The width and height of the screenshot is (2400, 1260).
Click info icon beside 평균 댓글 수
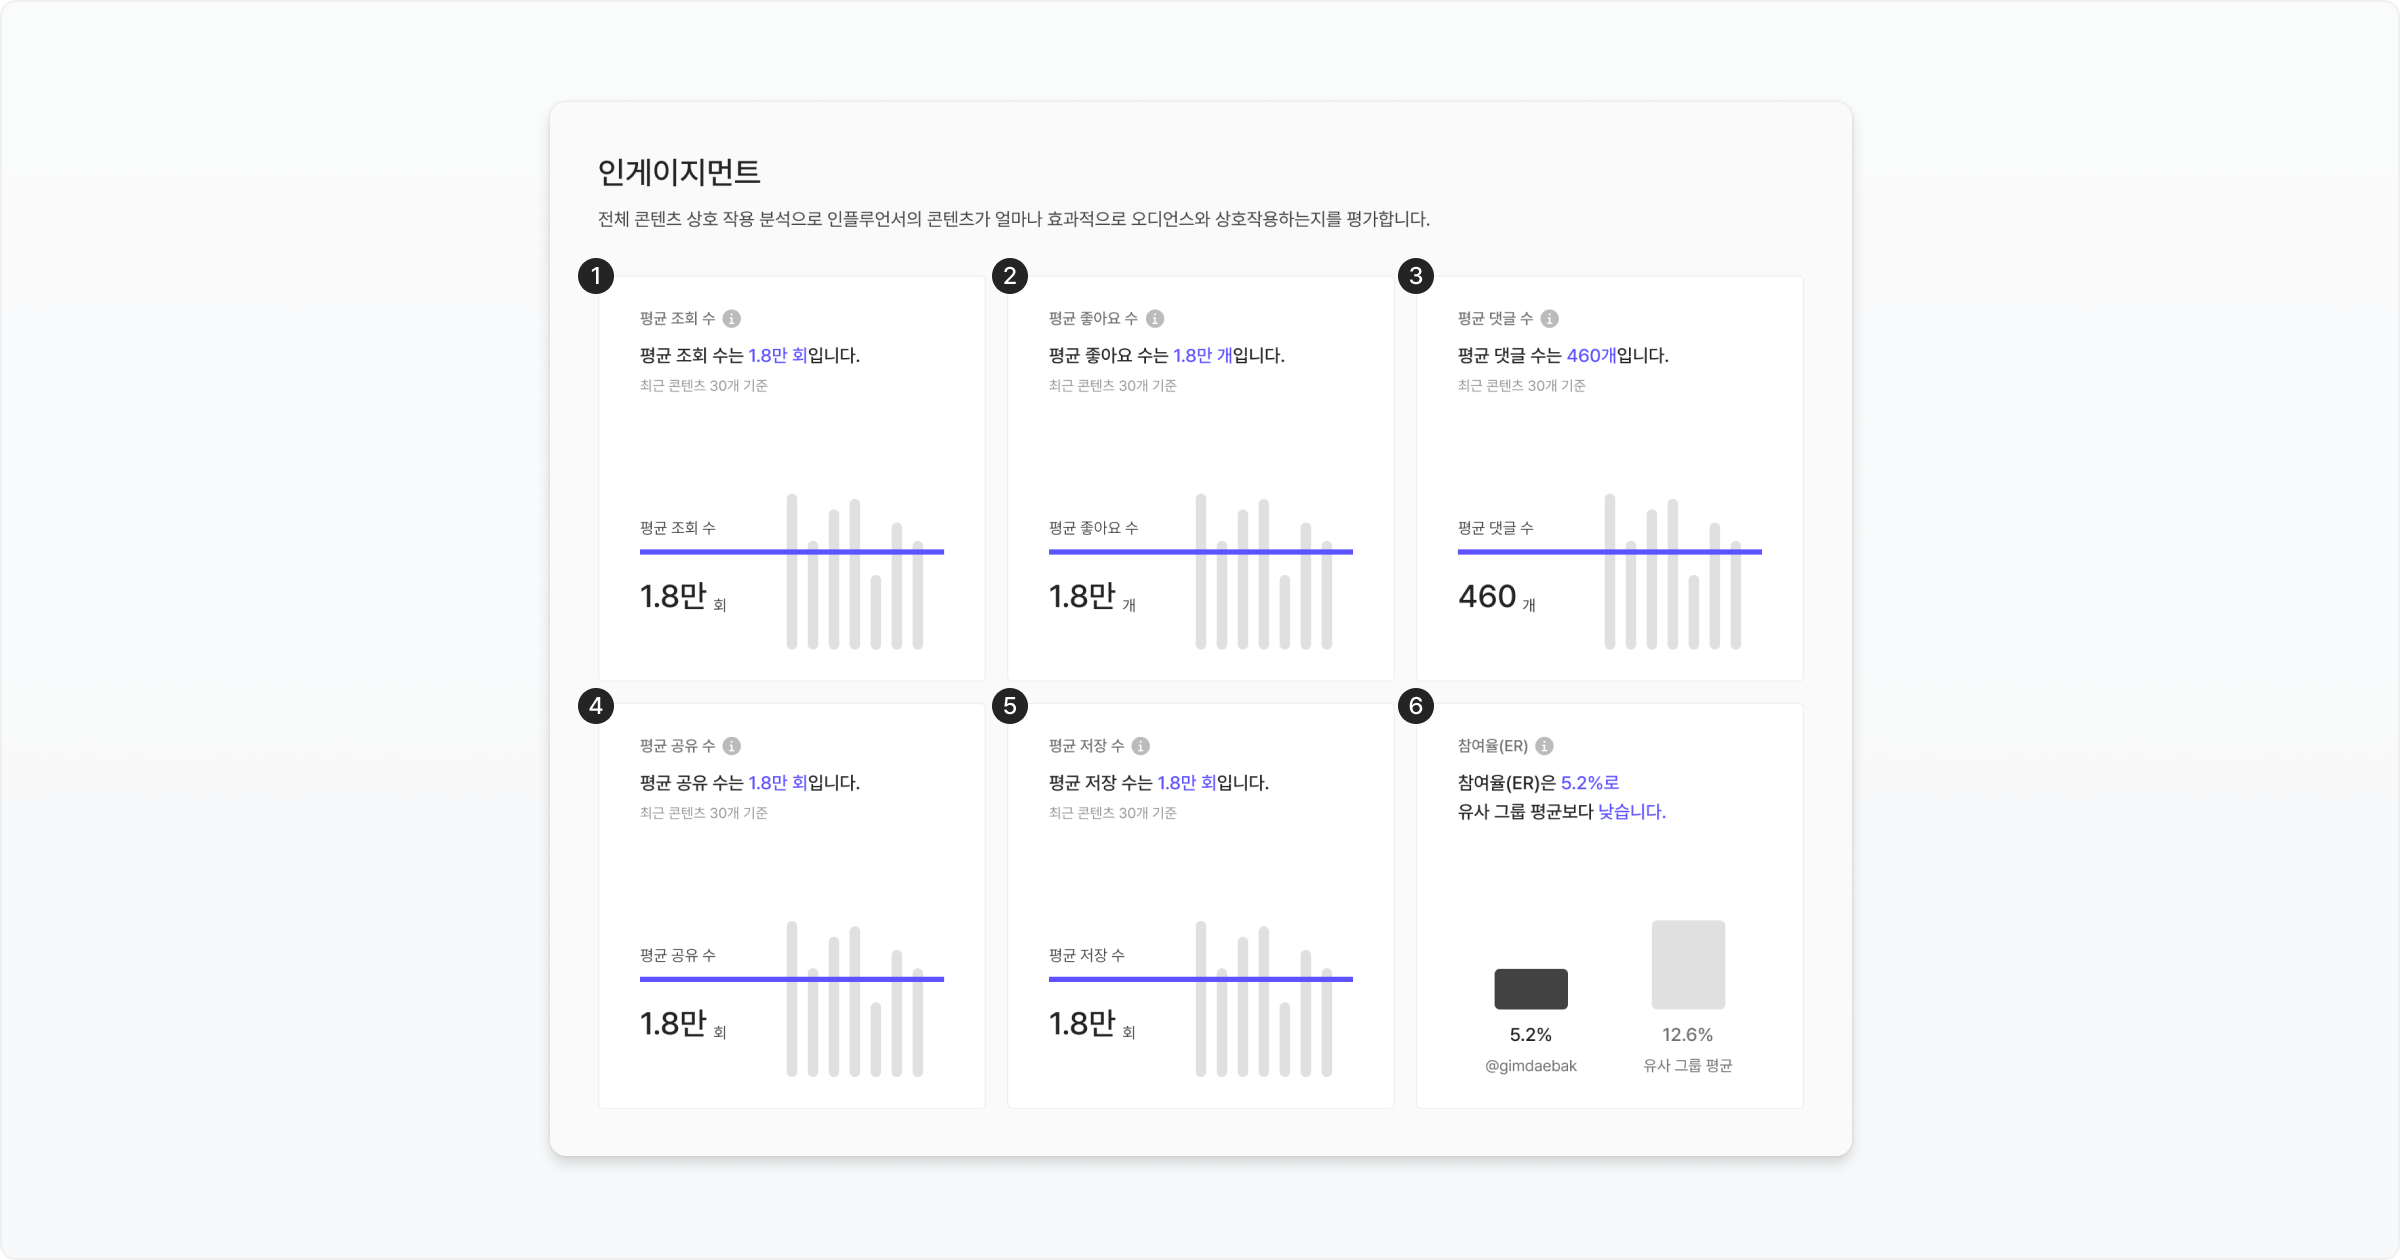point(1550,319)
